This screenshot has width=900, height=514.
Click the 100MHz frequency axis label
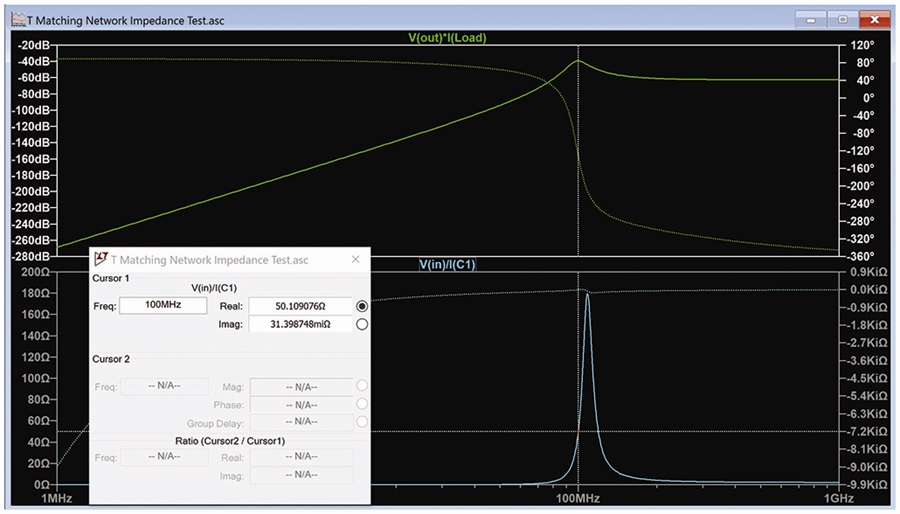[x=578, y=499]
